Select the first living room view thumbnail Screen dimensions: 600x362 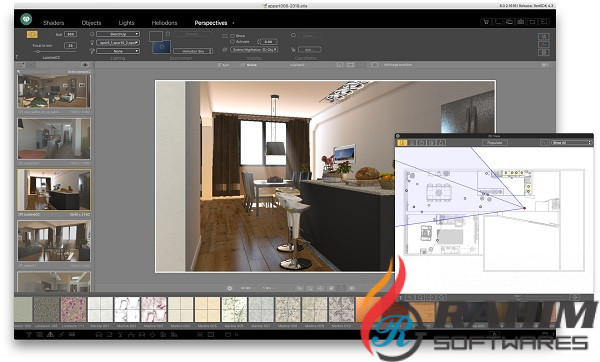54,91
